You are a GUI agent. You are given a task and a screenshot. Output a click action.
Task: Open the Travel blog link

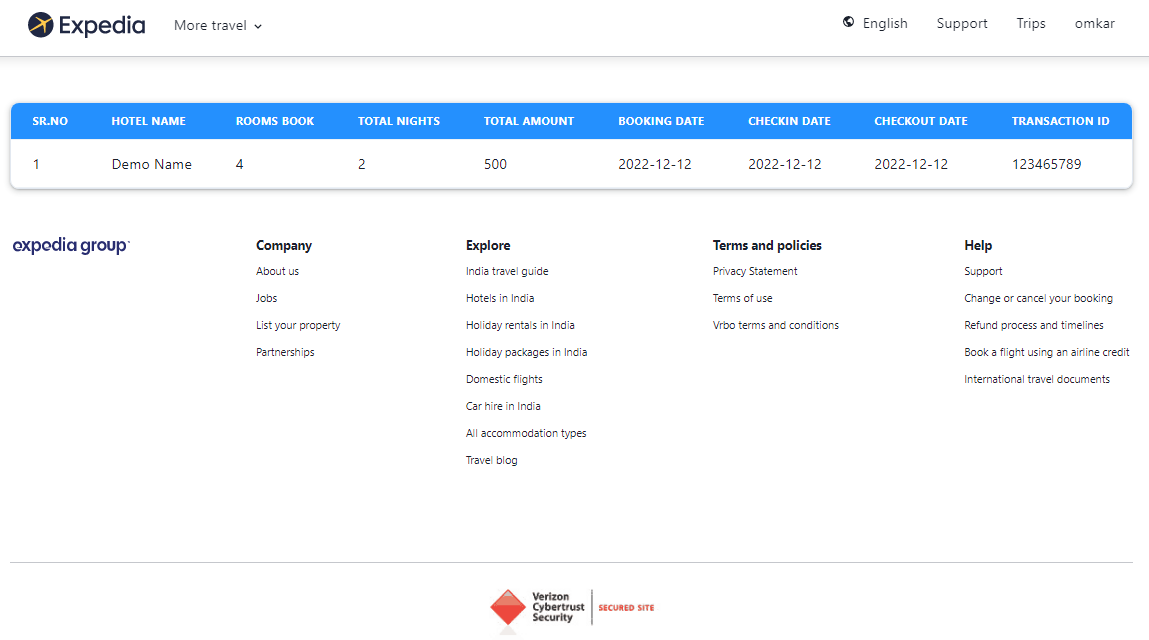(x=491, y=460)
